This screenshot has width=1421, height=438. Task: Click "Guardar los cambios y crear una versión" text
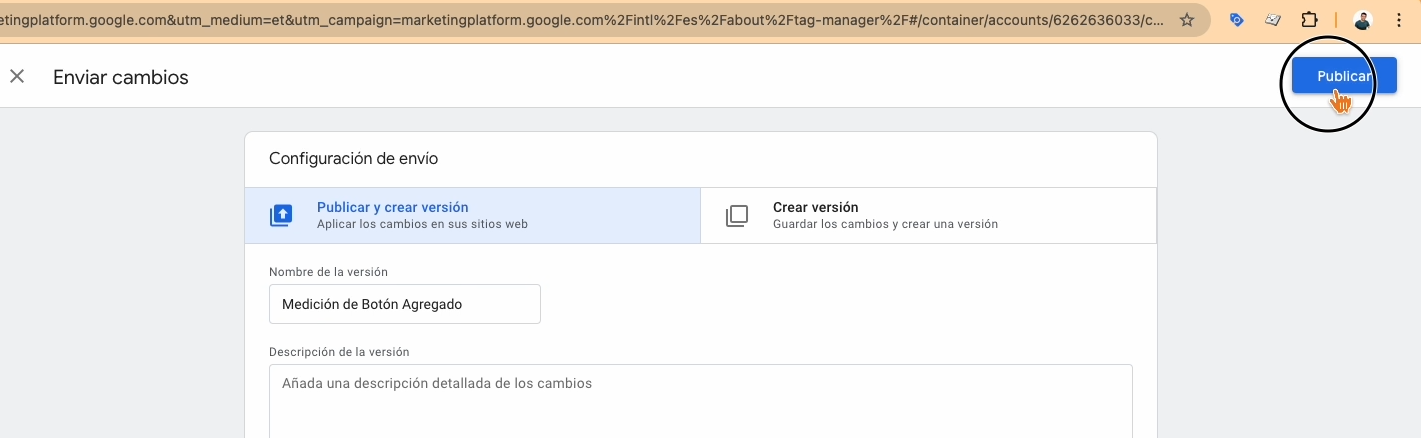tap(885, 224)
